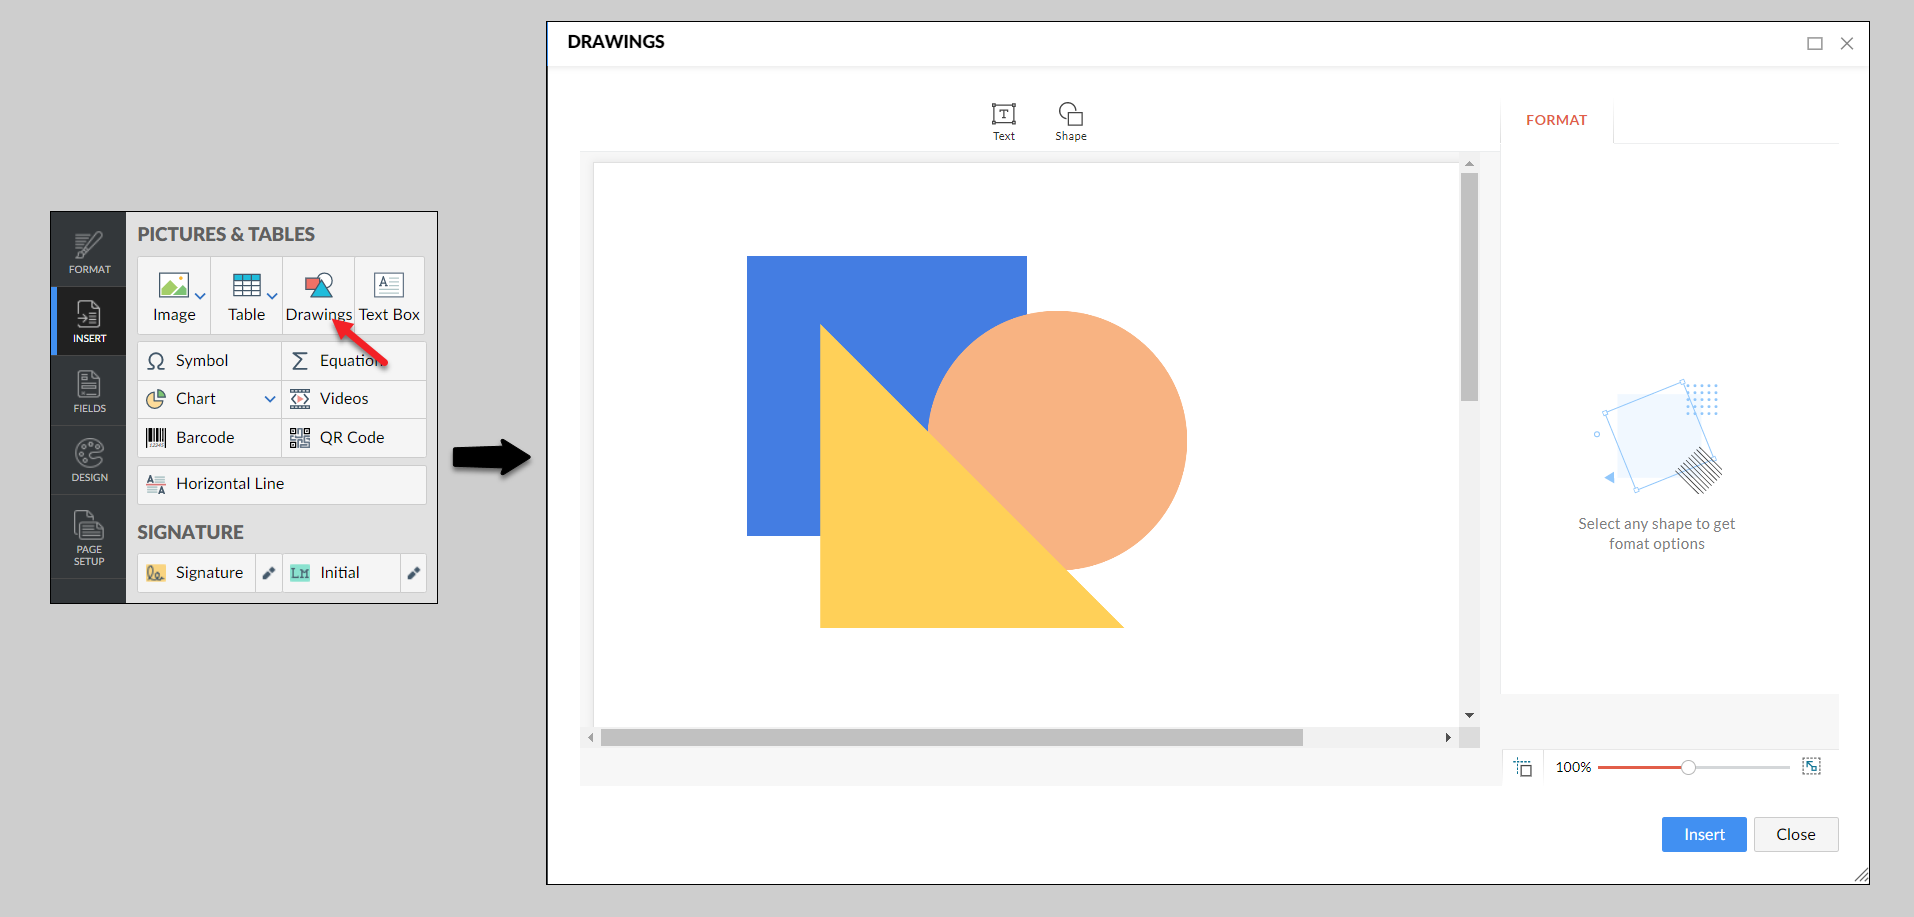
Task: Click the zoom slider handle
Action: pos(1688,768)
